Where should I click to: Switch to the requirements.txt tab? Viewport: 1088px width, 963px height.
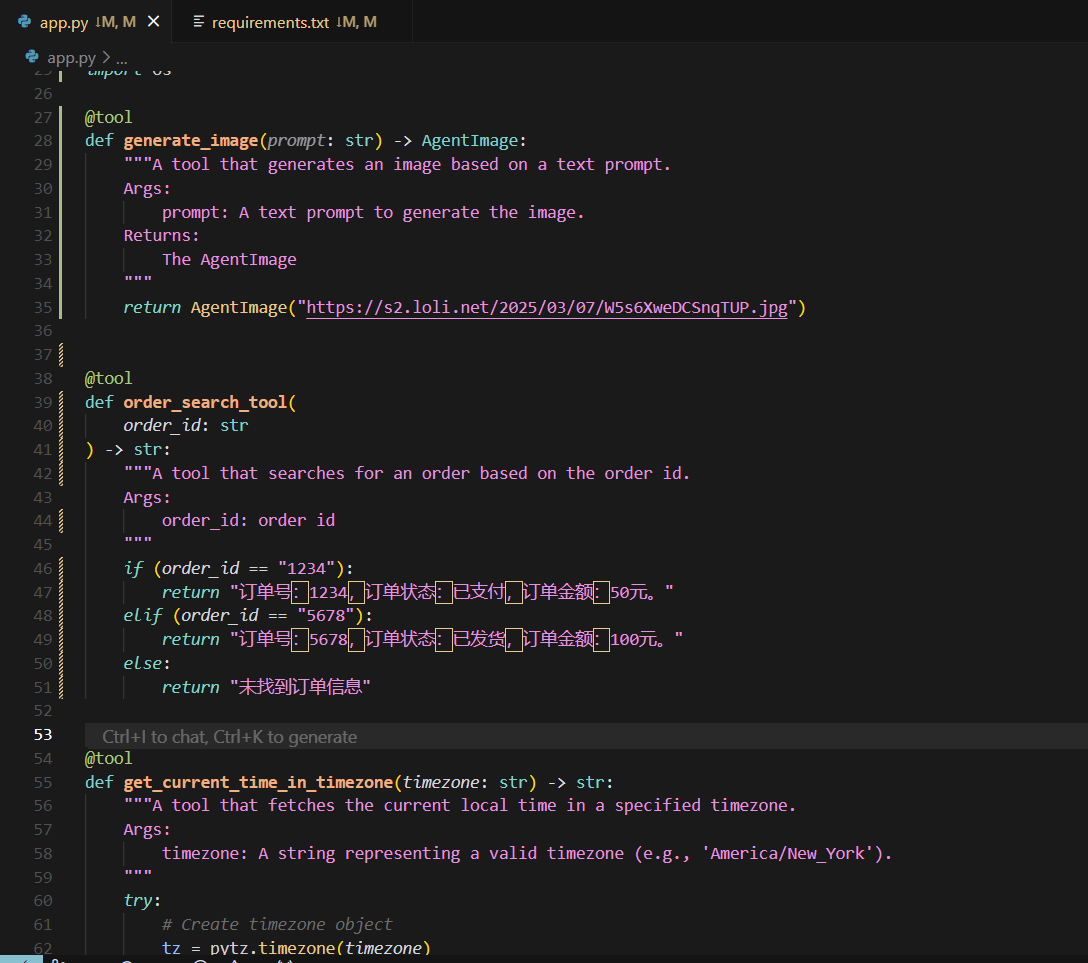270,22
